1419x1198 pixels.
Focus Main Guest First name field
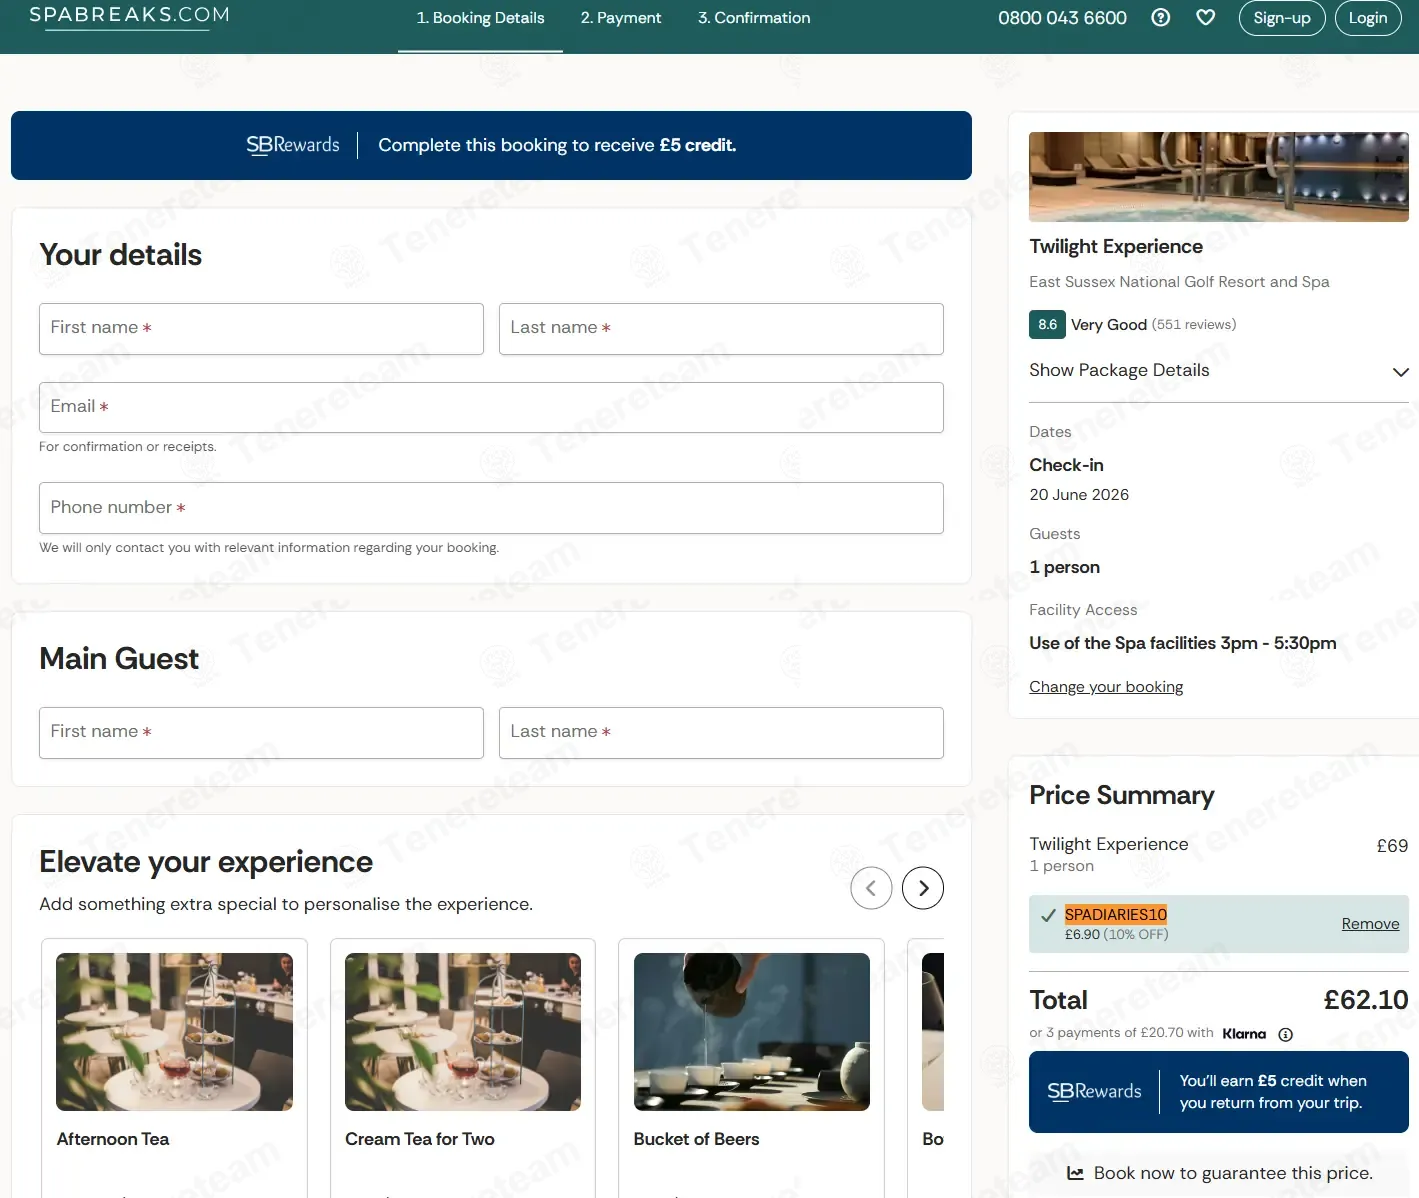point(261,733)
